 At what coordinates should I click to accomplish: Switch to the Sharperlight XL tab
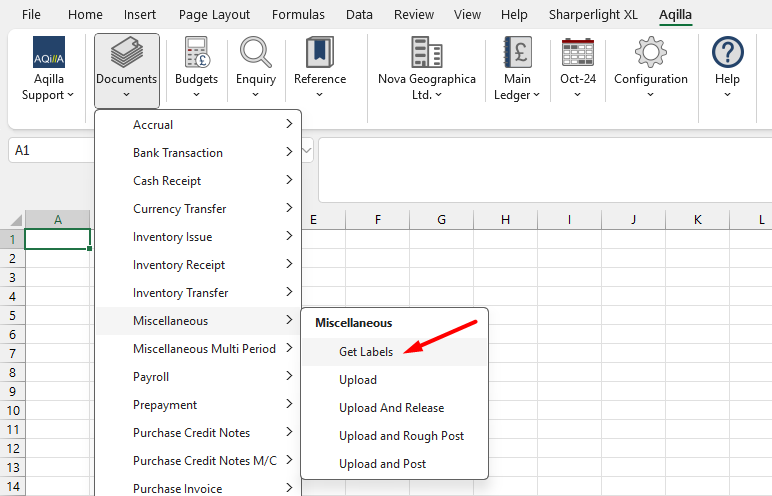tap(593, 15)
